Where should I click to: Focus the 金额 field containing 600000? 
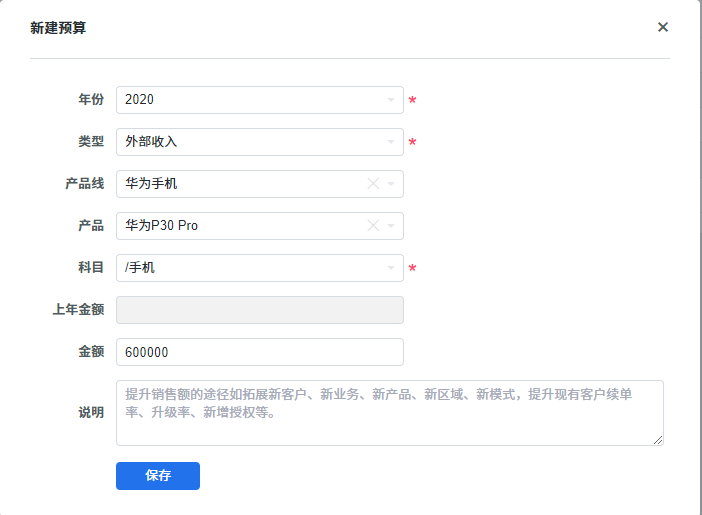pyautogui.click(x=260, y=352)
